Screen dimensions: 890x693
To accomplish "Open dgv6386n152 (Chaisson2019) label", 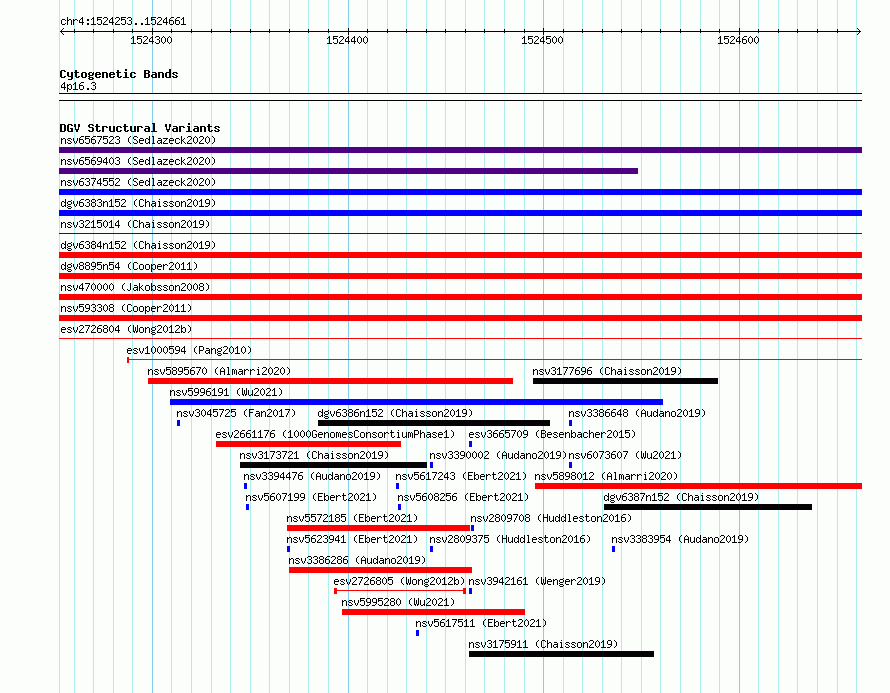I will point(395,413).
